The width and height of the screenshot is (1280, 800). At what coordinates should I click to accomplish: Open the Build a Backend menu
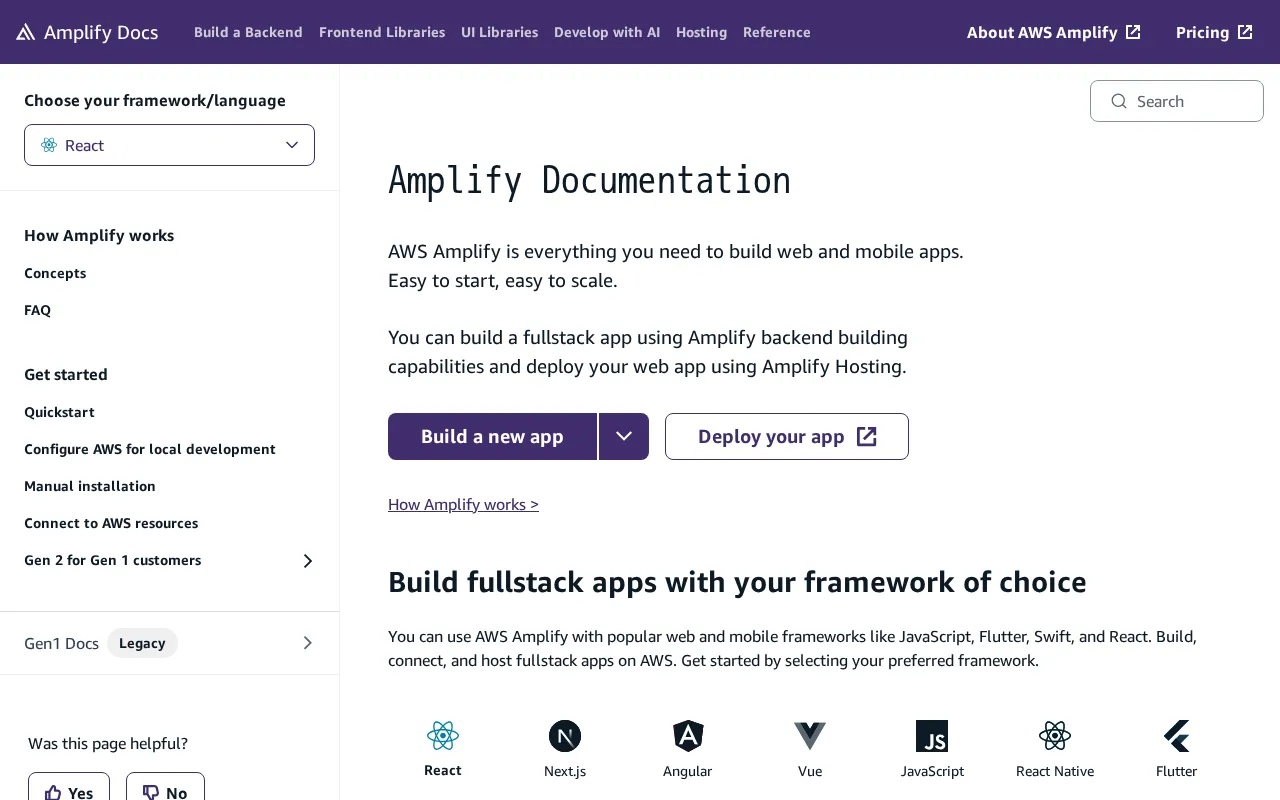(x=248, y=32)
